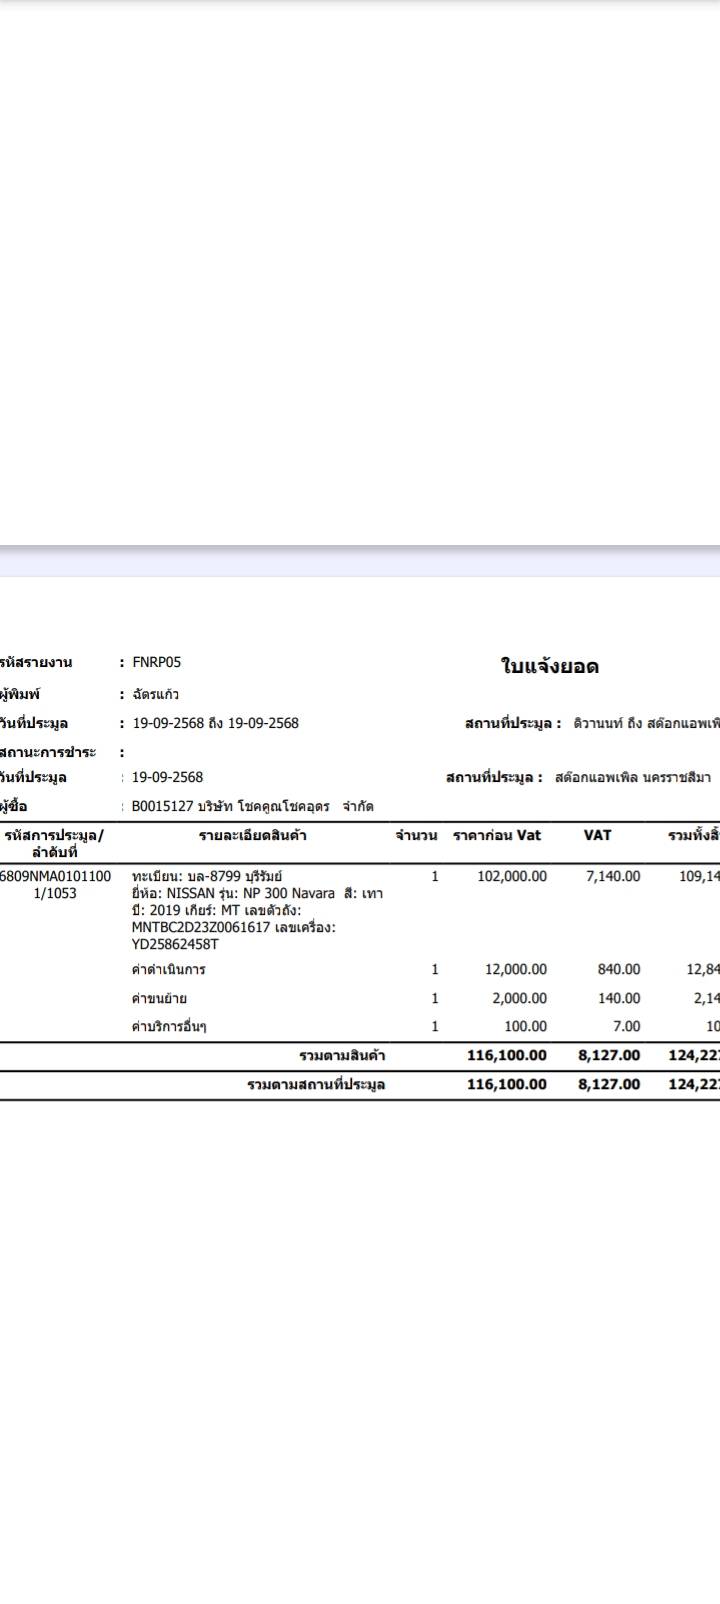Viewport: 720px width, 1604px height.
Task: Select engine number YD25862458T
Action: point(175,944)
